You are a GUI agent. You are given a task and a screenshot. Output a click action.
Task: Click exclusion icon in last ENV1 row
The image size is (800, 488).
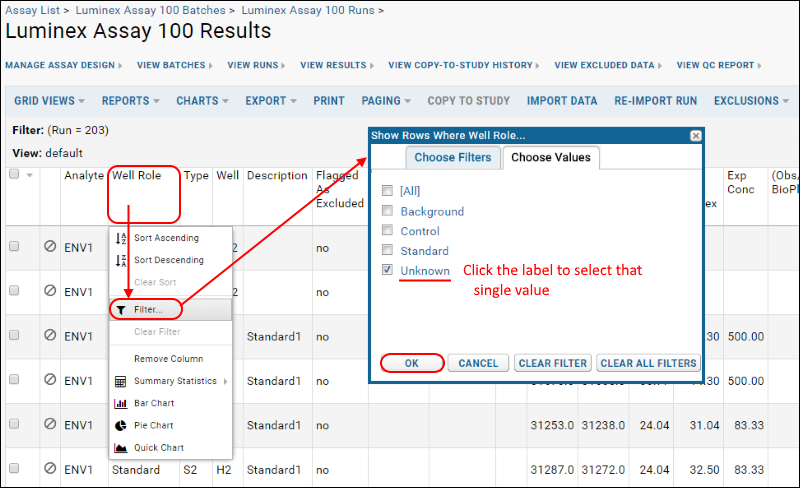[50, 468]
